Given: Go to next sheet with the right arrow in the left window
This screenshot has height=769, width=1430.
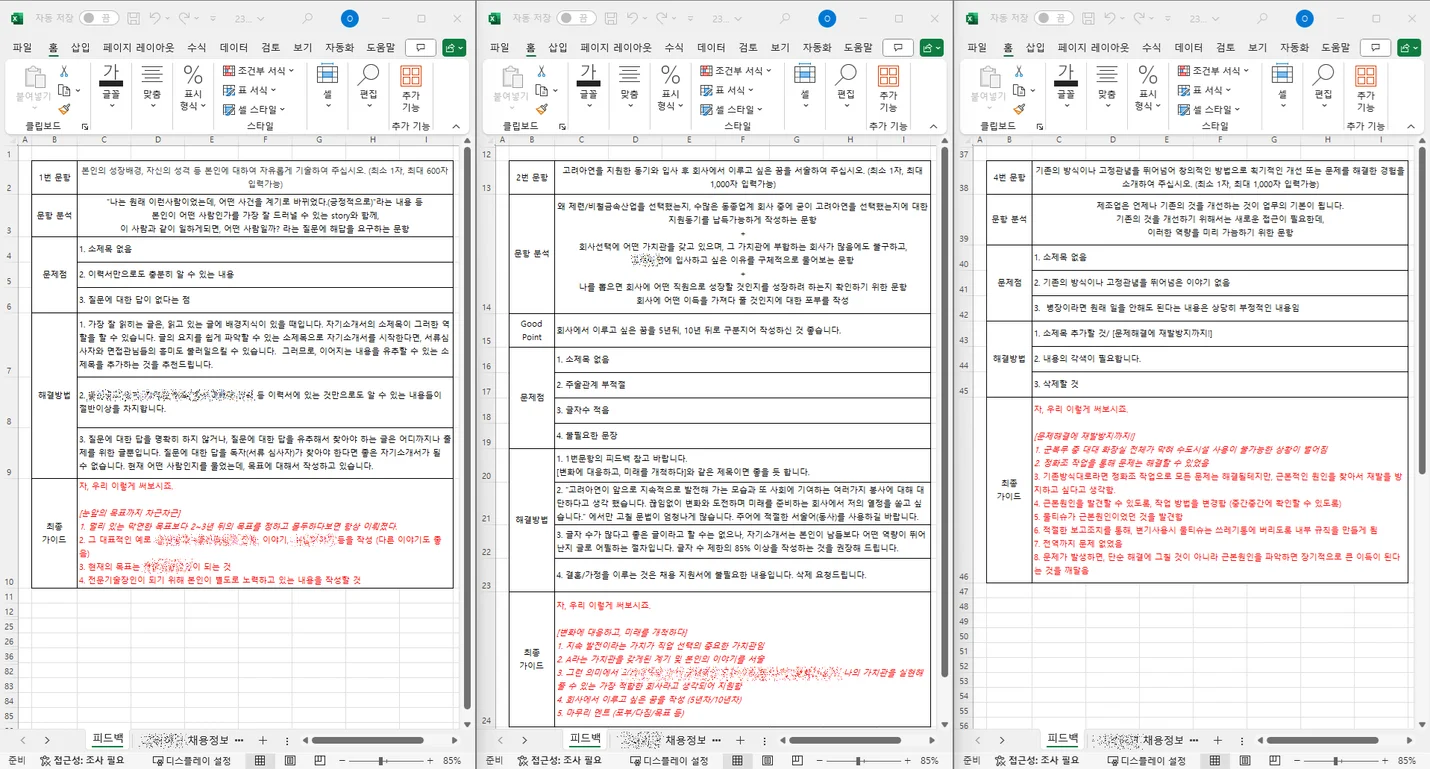Looking at the screenshot, I should tap(47, 740).
